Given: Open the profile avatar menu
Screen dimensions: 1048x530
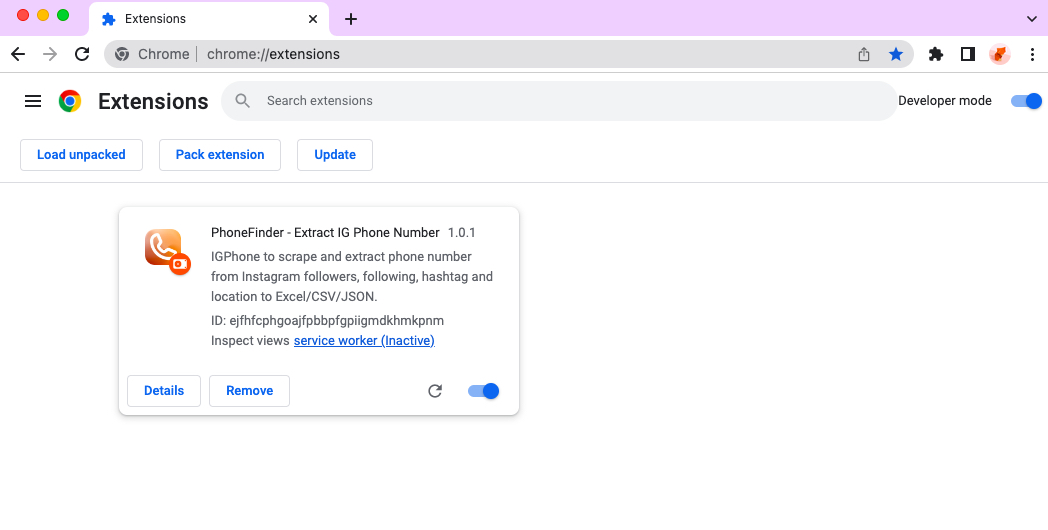Looking at the screenshot, I should tap(1000, 54).
